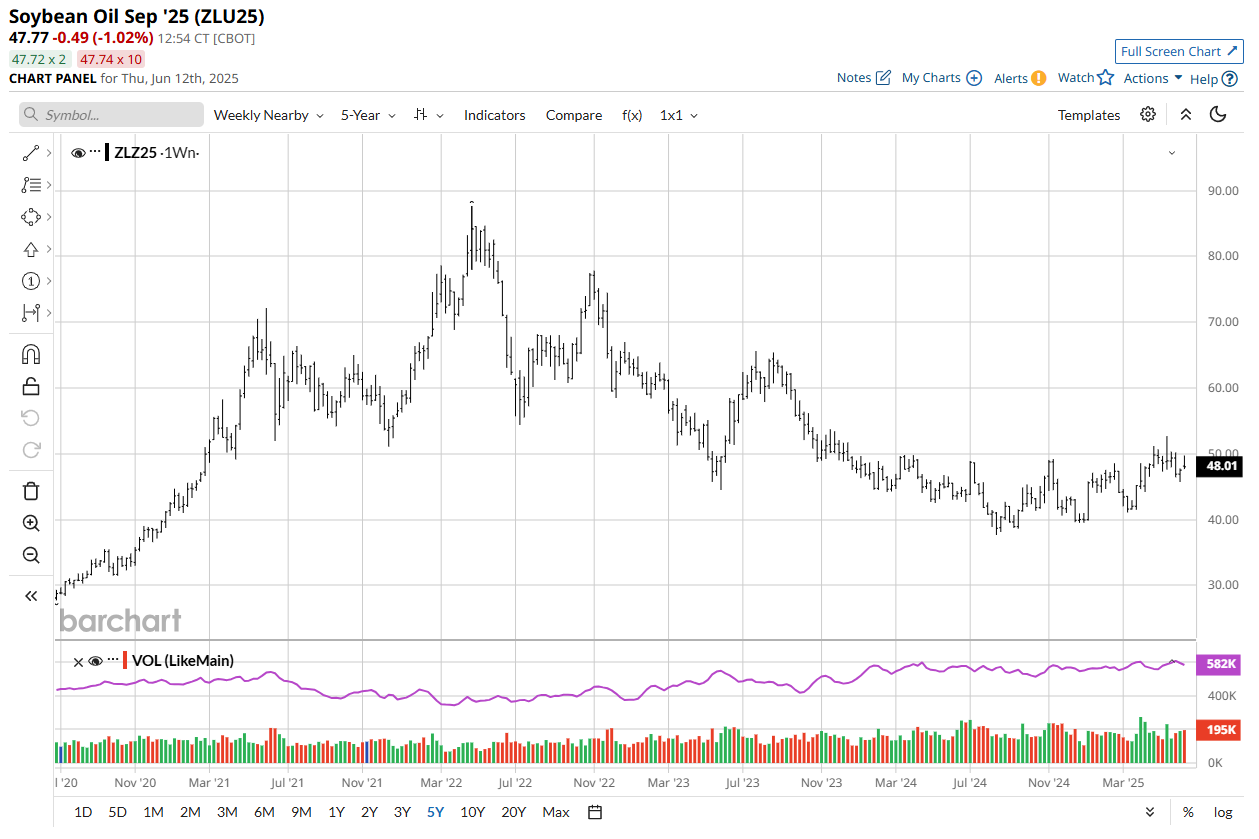This screenshot has width=1259, height=839.
Task: Select the 5Y time range
Action: [x=435, y=812]
